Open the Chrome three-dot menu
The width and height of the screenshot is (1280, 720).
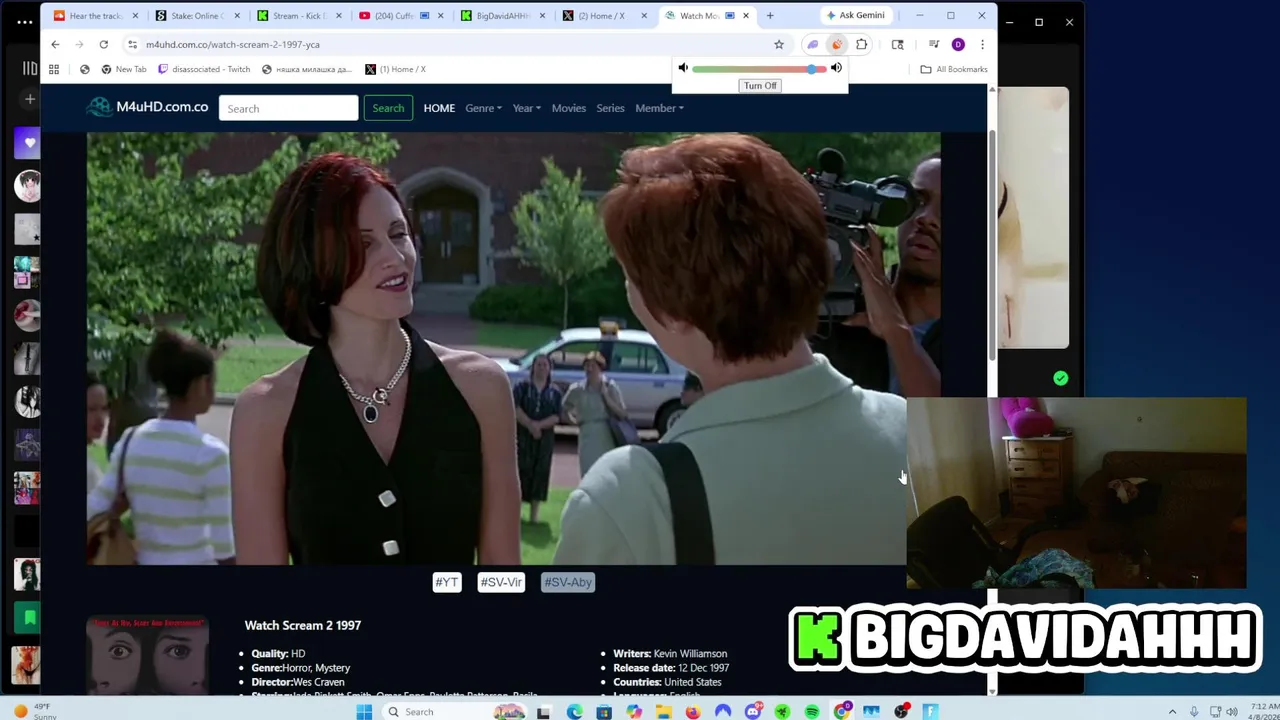tap(982, 44)
